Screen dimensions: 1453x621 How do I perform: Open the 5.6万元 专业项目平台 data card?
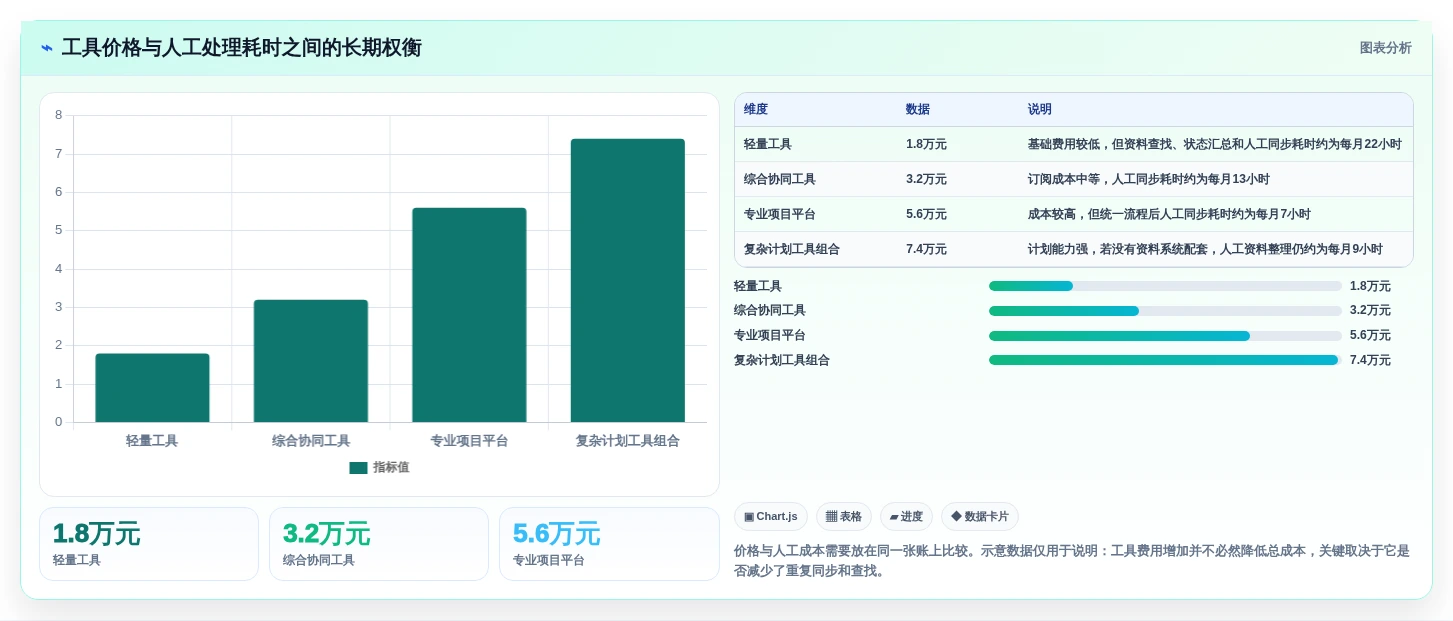(x=609, y=544)
